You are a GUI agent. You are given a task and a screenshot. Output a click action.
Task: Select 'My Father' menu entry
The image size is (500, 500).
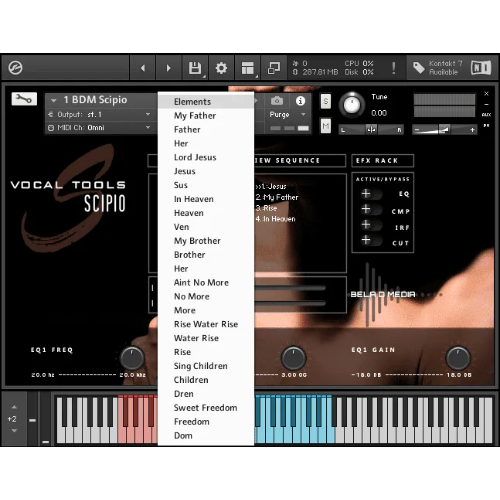pos(206,116)
